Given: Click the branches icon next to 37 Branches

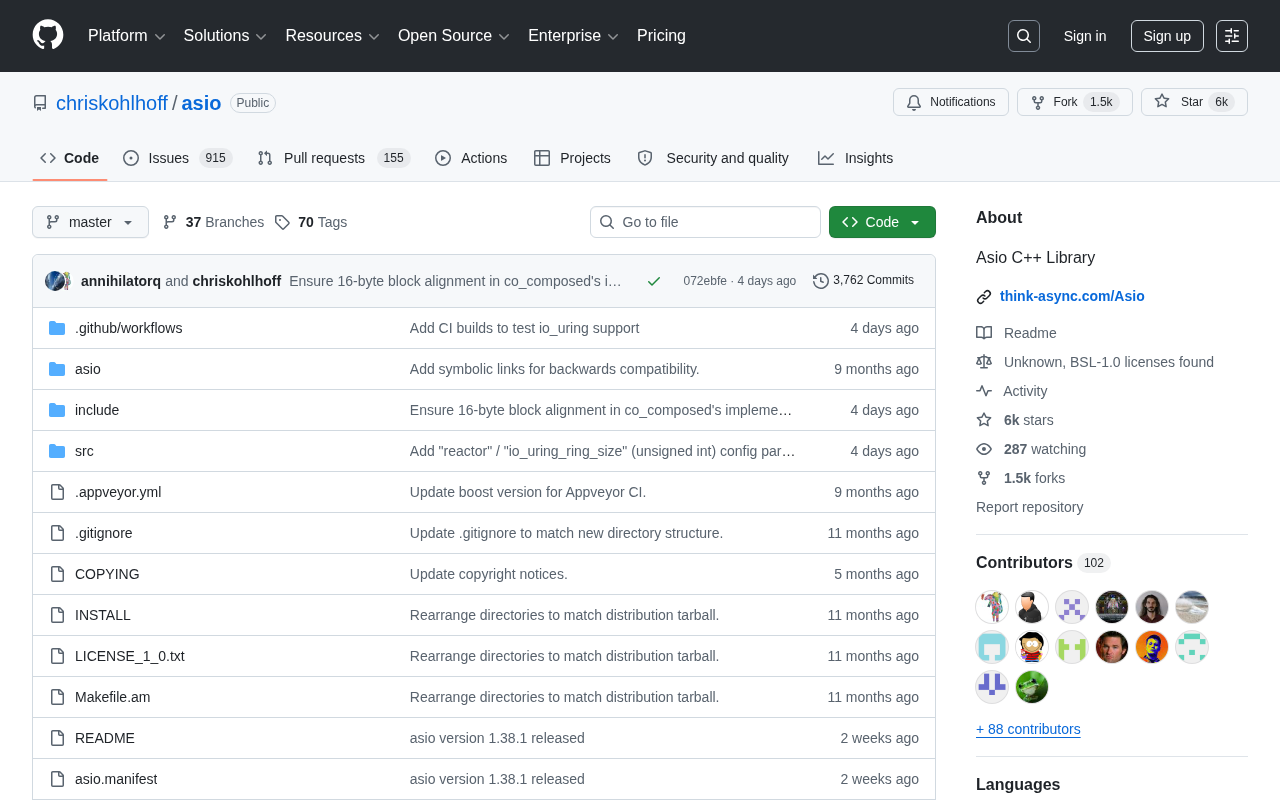Looking at the screenshot, I should click(170, 222).
